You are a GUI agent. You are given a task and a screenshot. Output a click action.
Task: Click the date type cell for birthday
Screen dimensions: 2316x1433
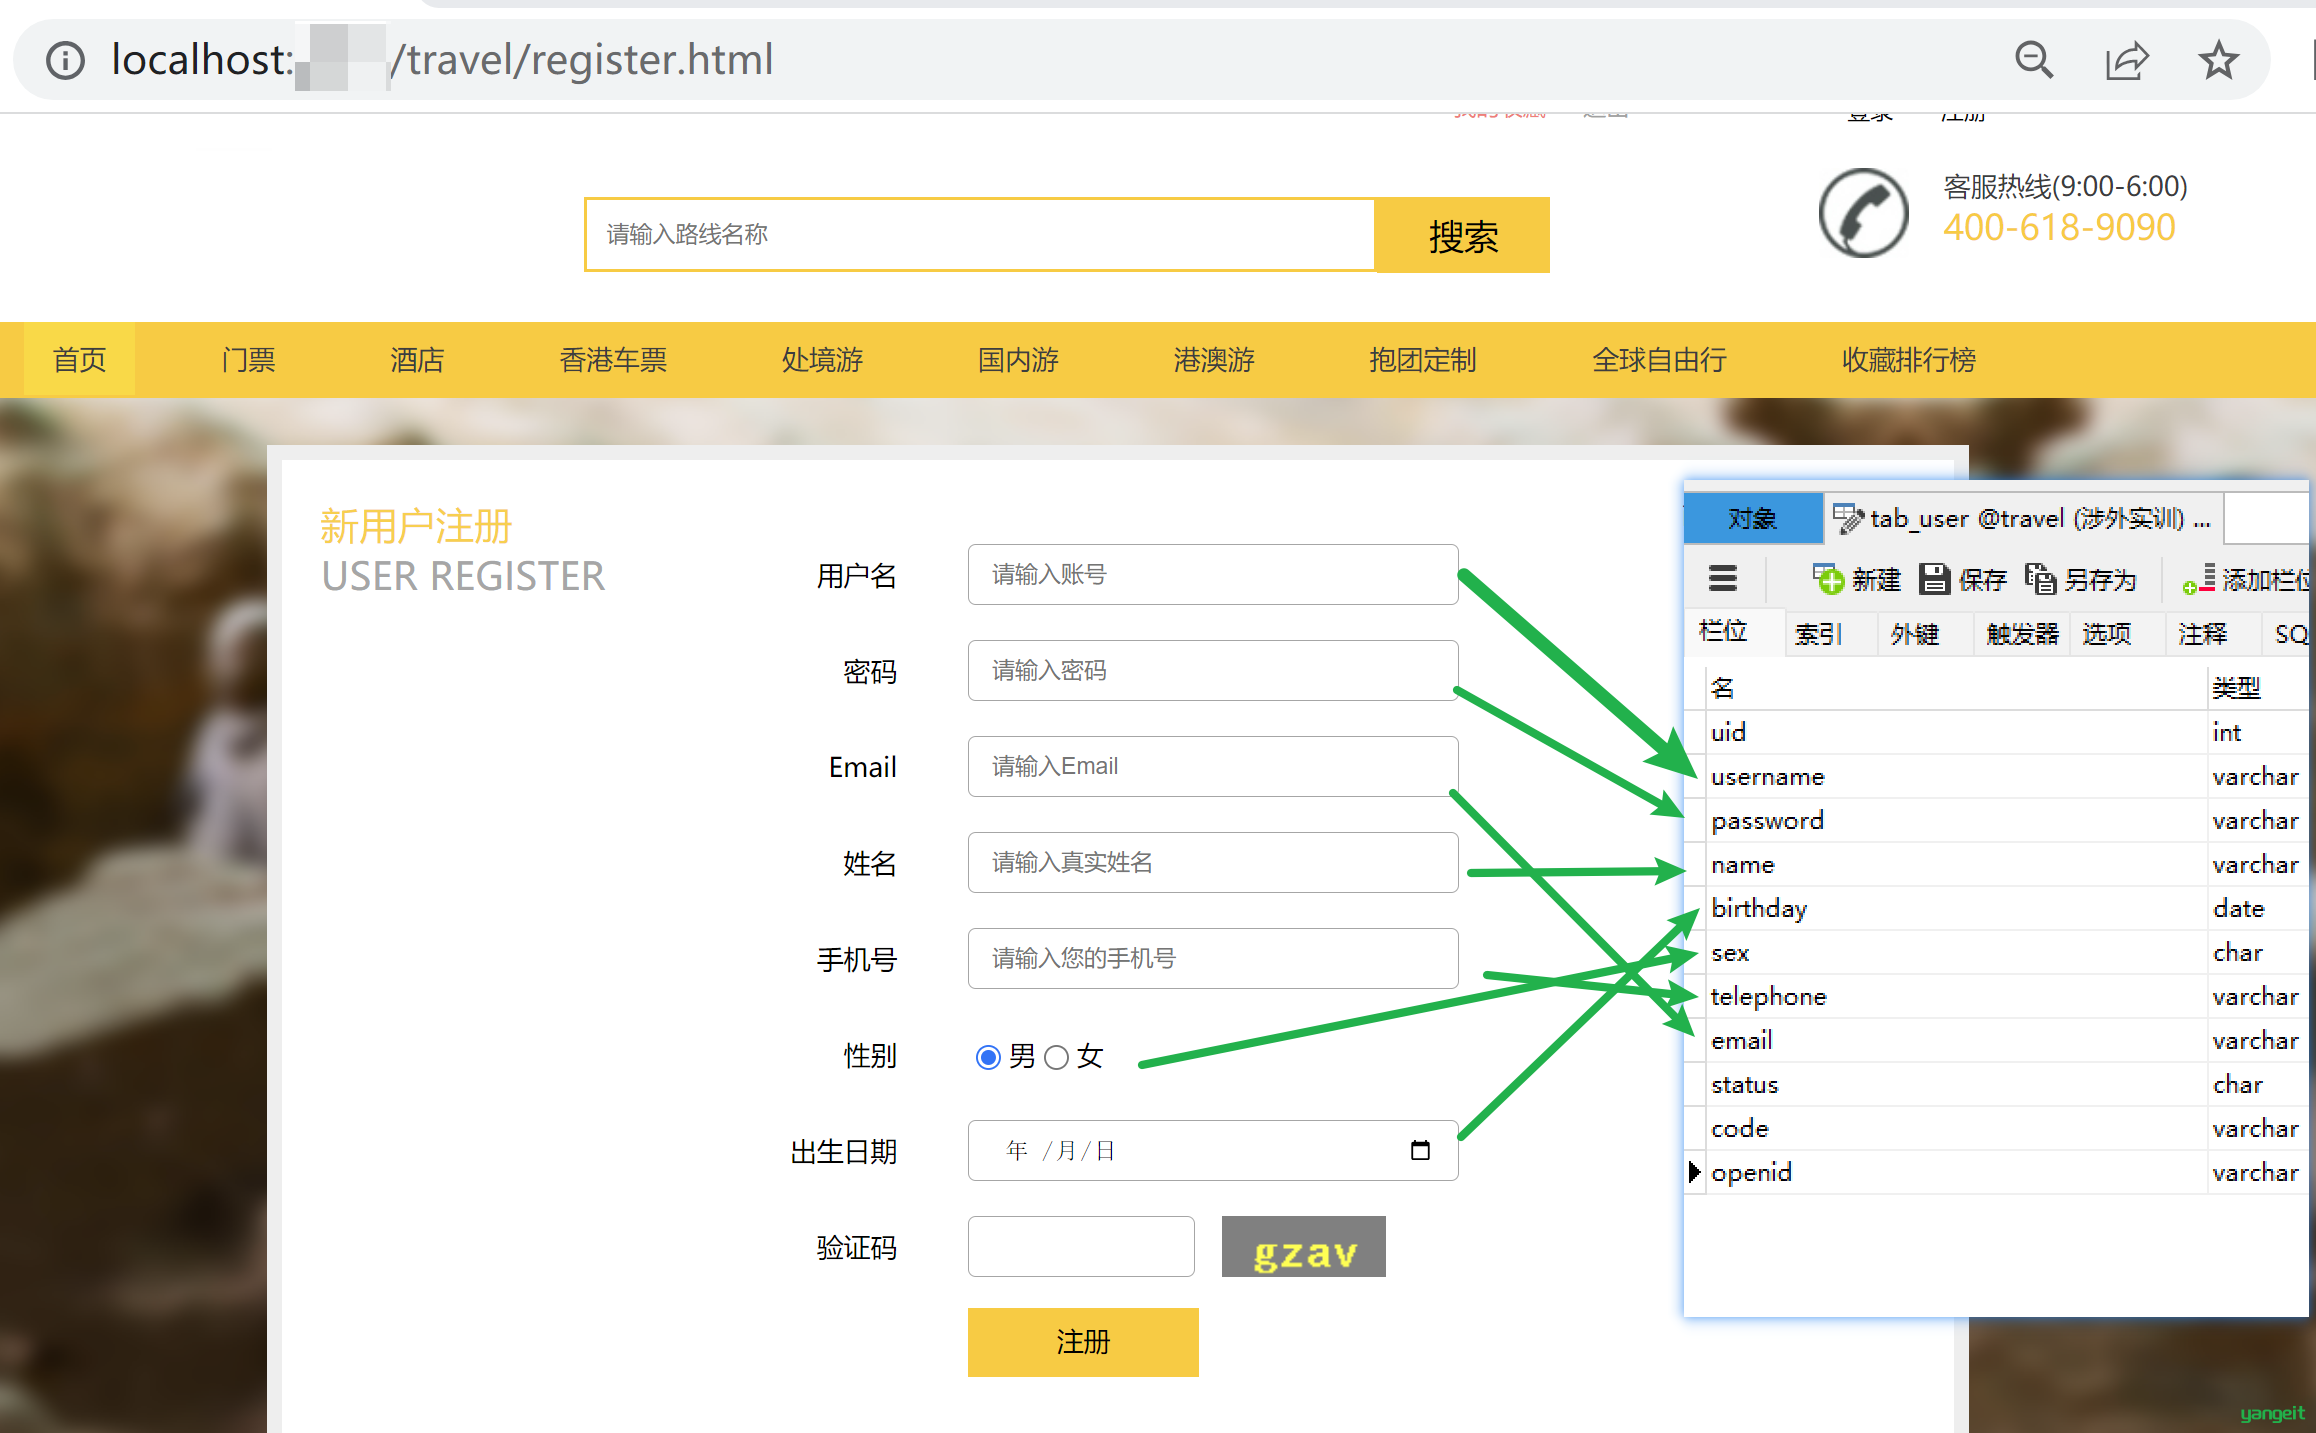(x=2258, y=908)
